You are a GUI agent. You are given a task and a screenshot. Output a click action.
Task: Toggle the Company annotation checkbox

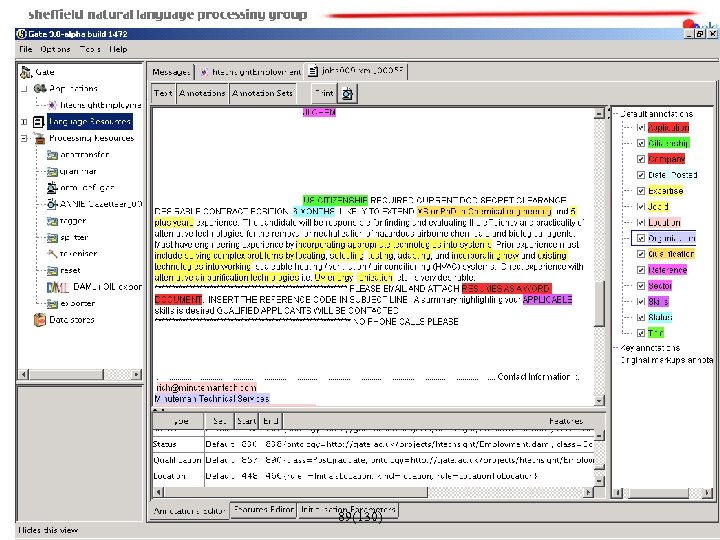tap(641, 159)
